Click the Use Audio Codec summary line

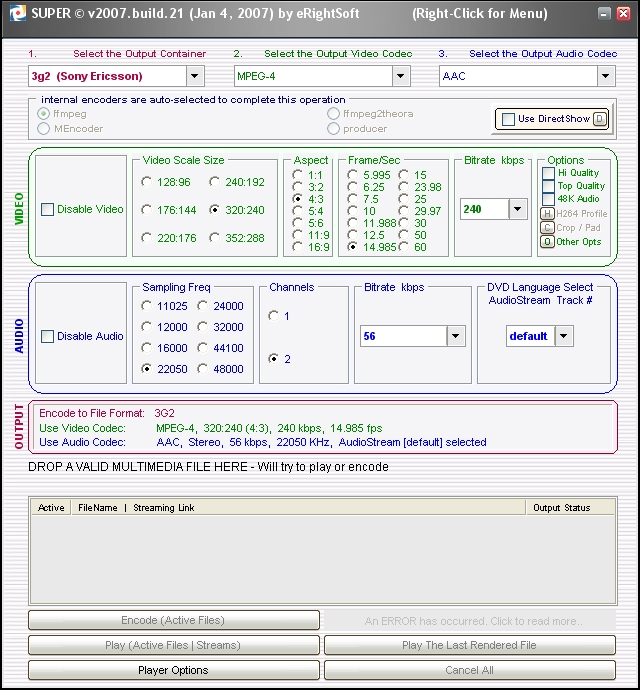(263, 442)
